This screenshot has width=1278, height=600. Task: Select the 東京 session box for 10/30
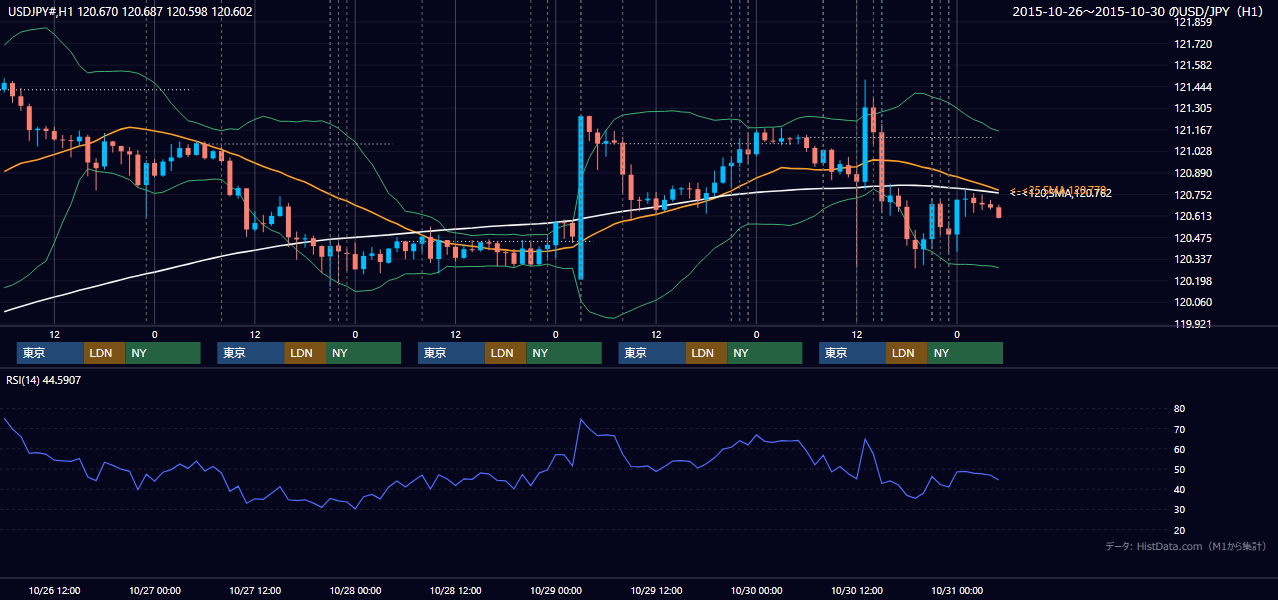pos(852,353)
